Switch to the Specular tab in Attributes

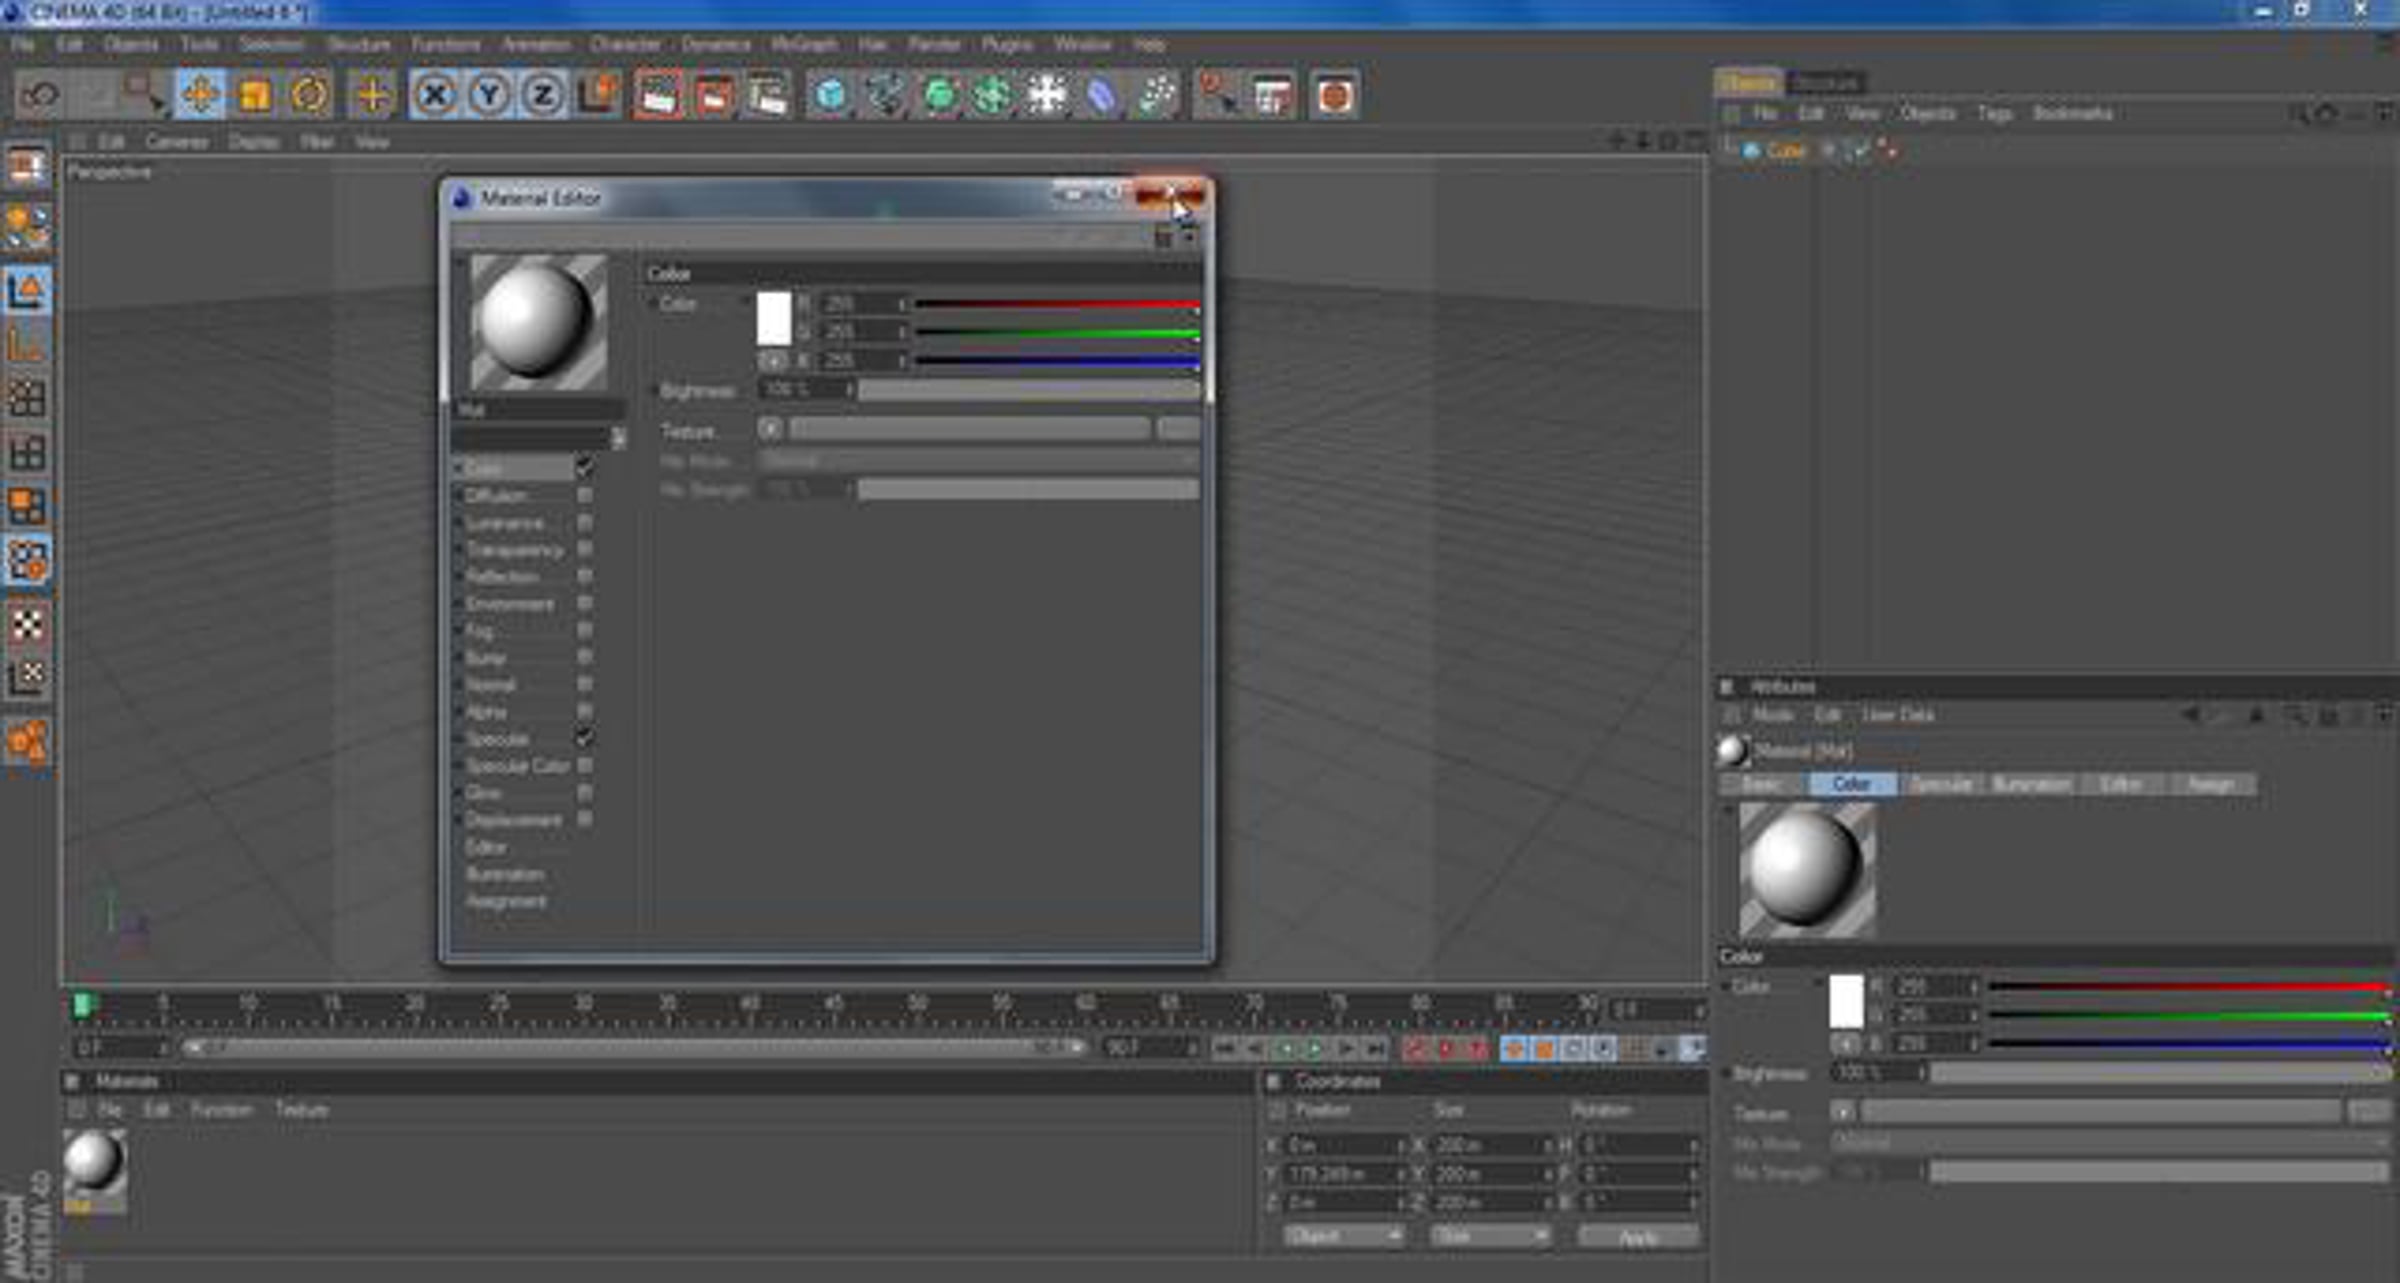[x=1941, y=784]
